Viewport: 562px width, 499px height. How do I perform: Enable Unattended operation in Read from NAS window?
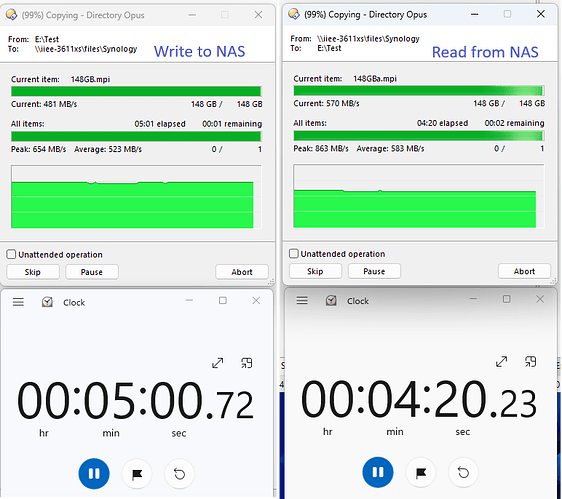[294, 253]
